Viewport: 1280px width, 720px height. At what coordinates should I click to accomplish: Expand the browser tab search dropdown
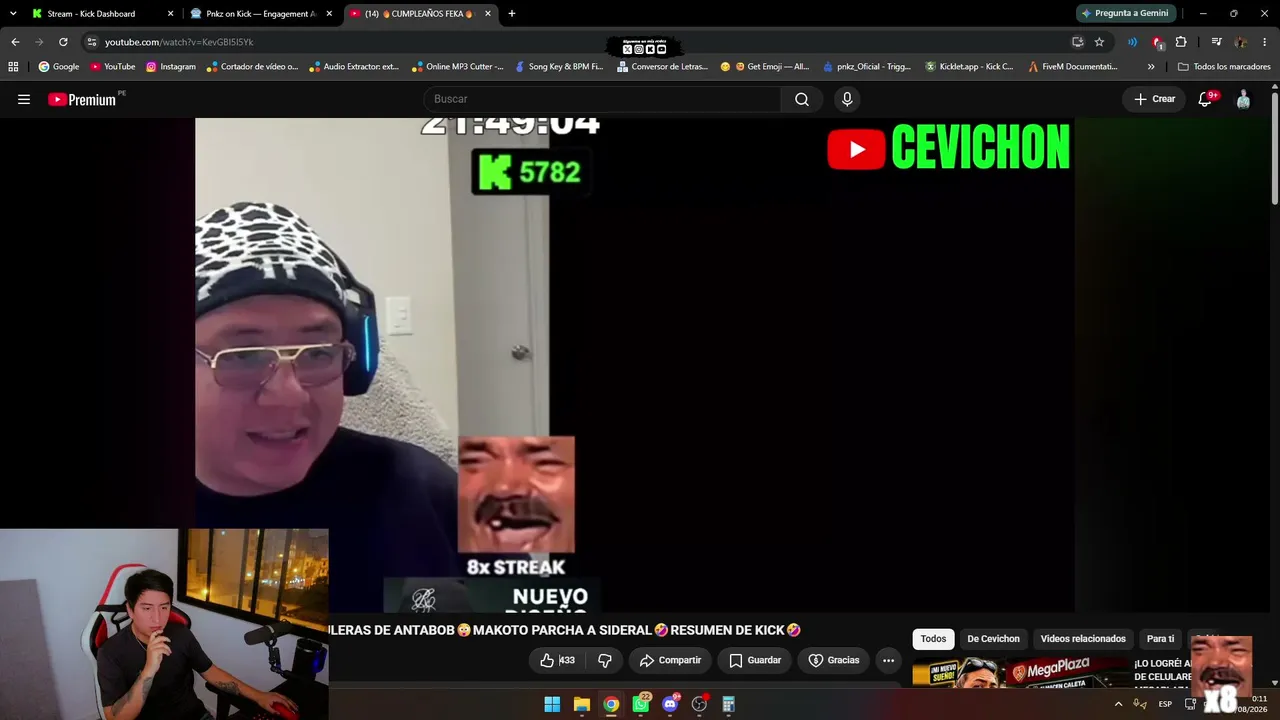13,14
